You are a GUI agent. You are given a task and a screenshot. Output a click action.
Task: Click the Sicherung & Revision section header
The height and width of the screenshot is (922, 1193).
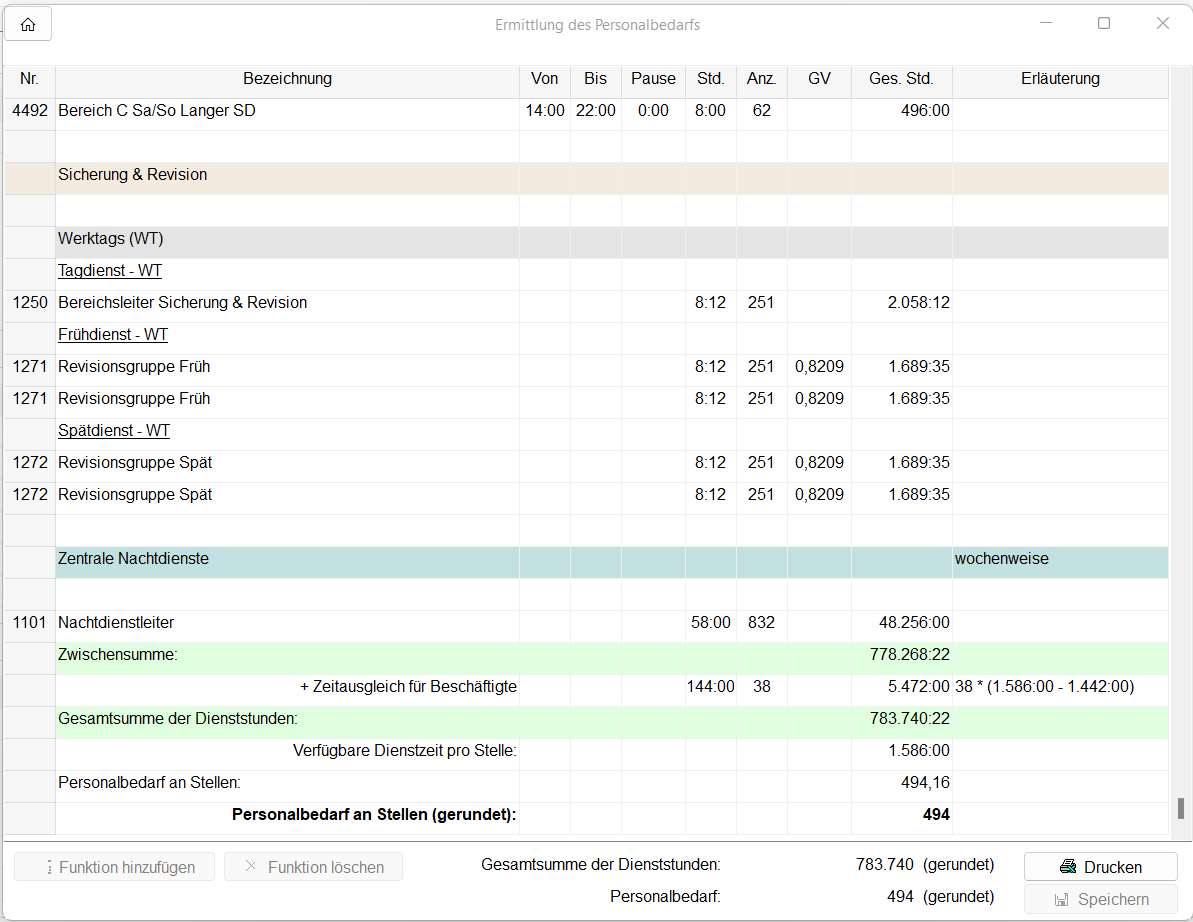pos(133,175)
